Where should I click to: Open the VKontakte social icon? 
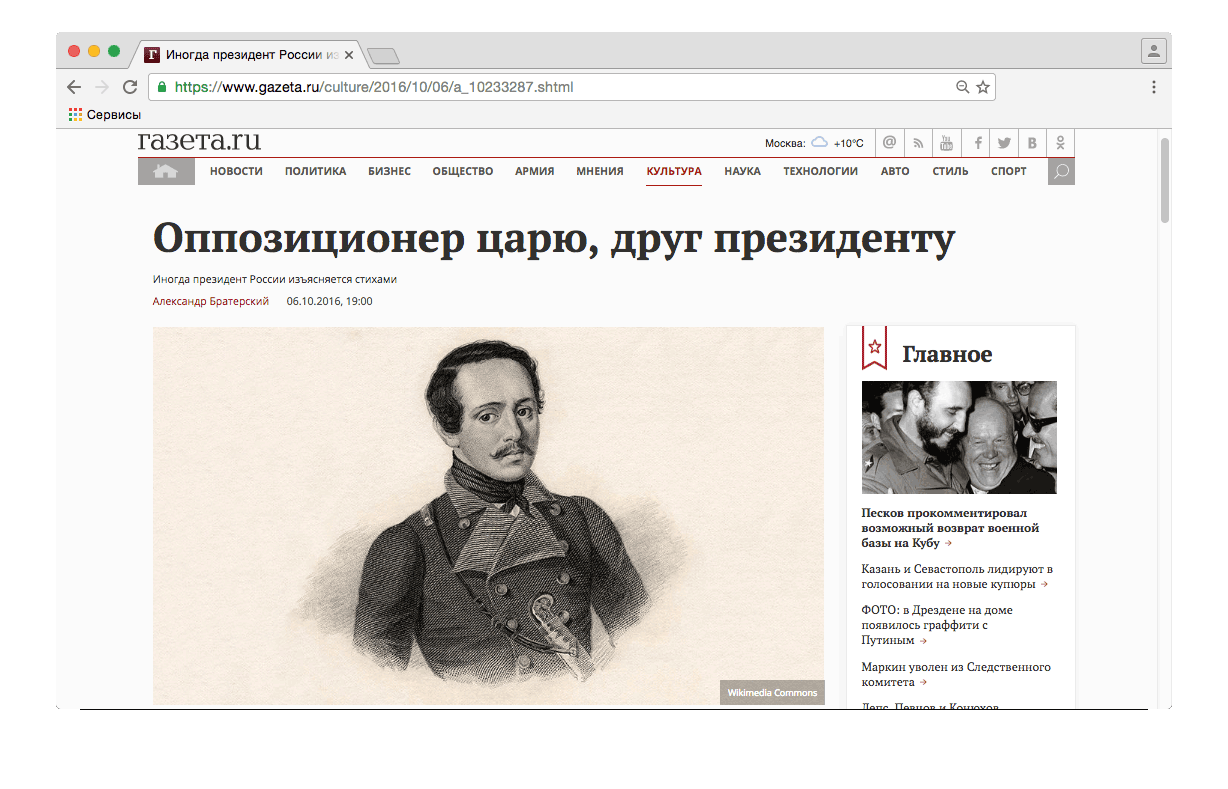[x=1032, y=143]
